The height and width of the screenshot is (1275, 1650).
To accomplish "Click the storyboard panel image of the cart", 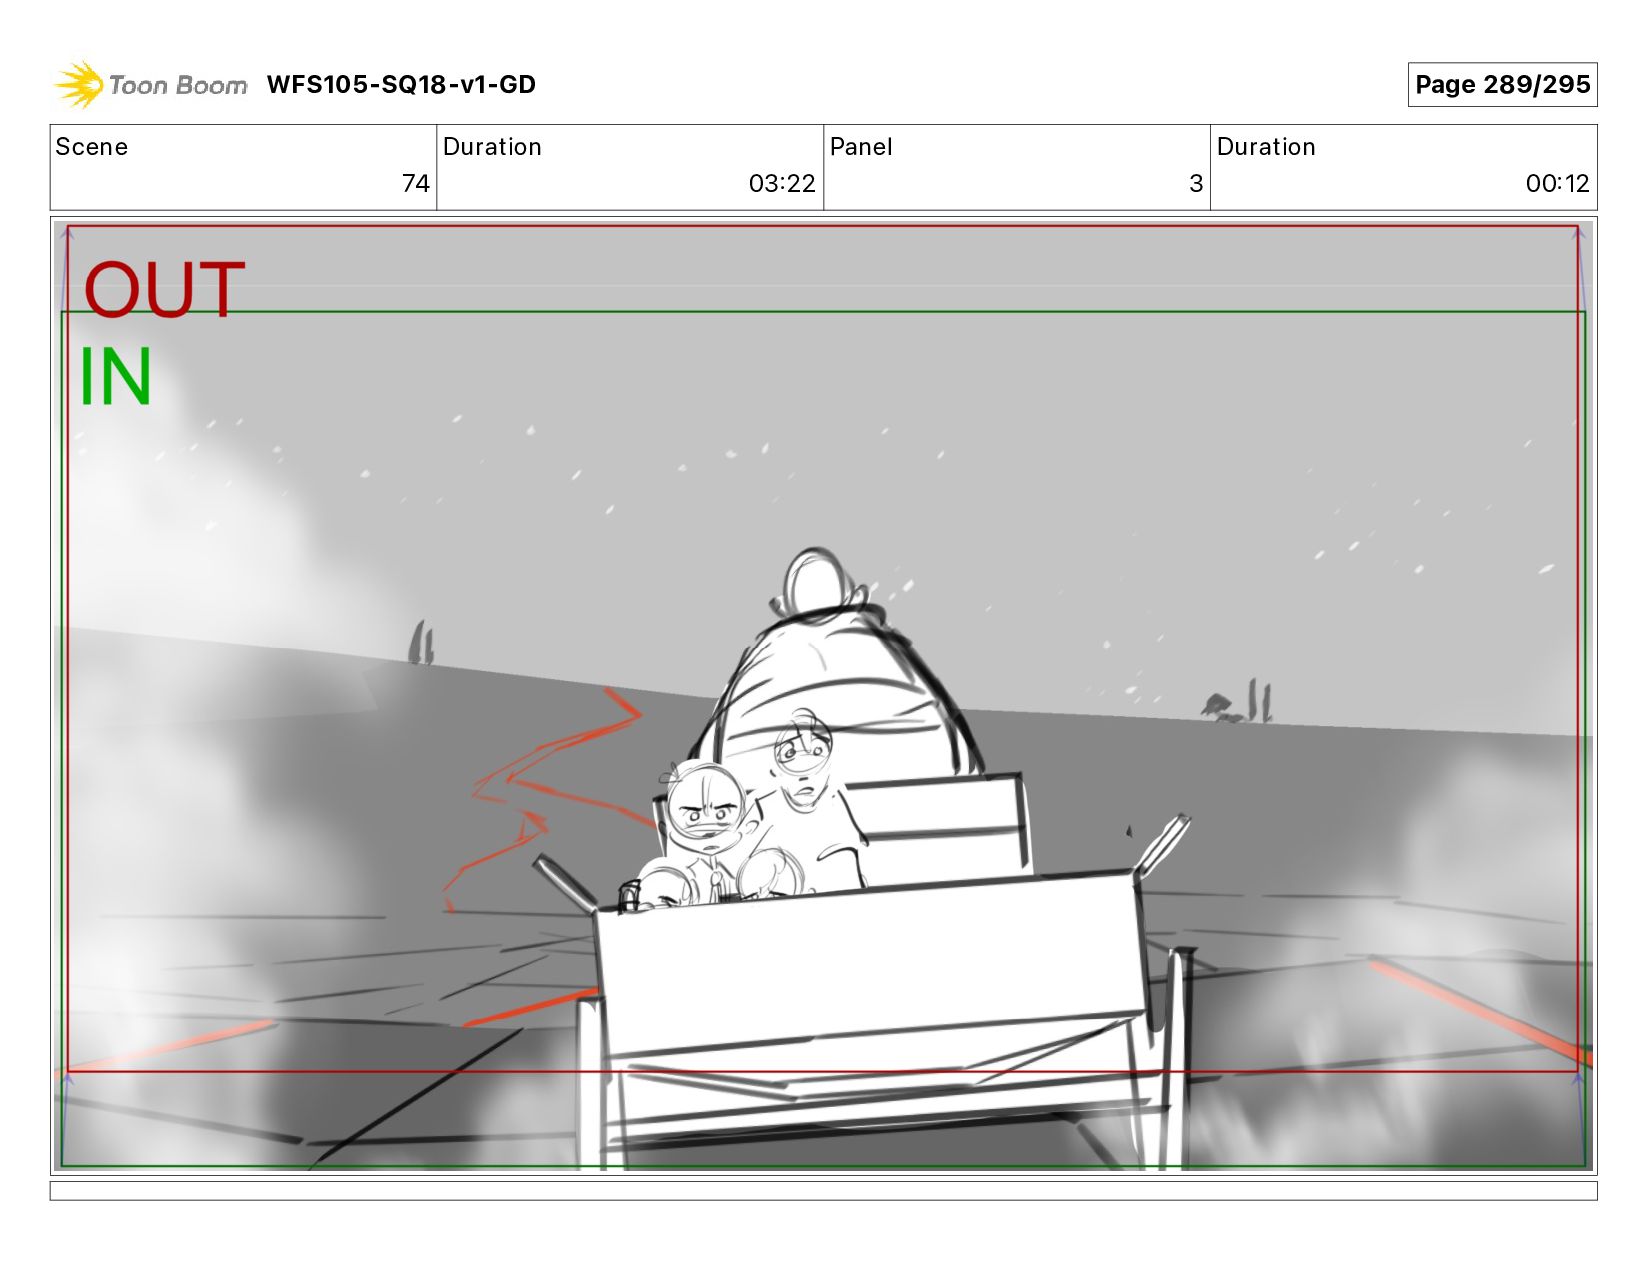I will [823, 695].
